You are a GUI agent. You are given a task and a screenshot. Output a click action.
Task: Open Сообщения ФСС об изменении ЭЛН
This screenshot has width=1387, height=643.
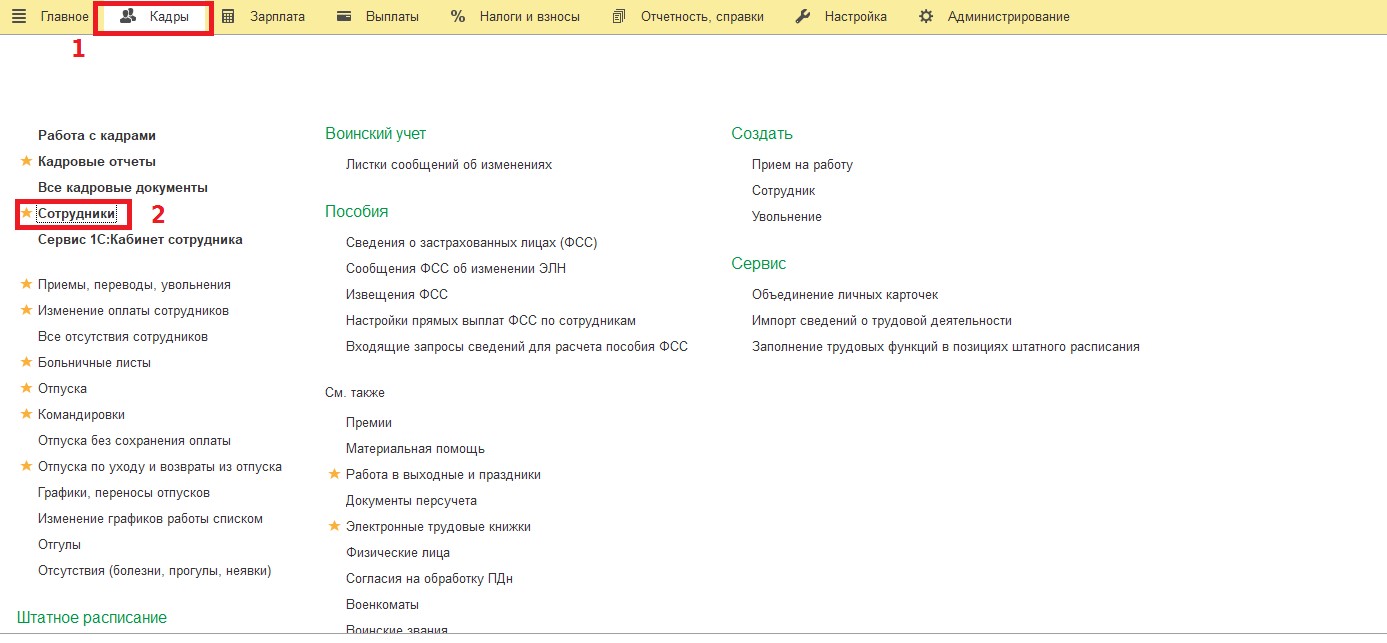click(x=456, y=268)
